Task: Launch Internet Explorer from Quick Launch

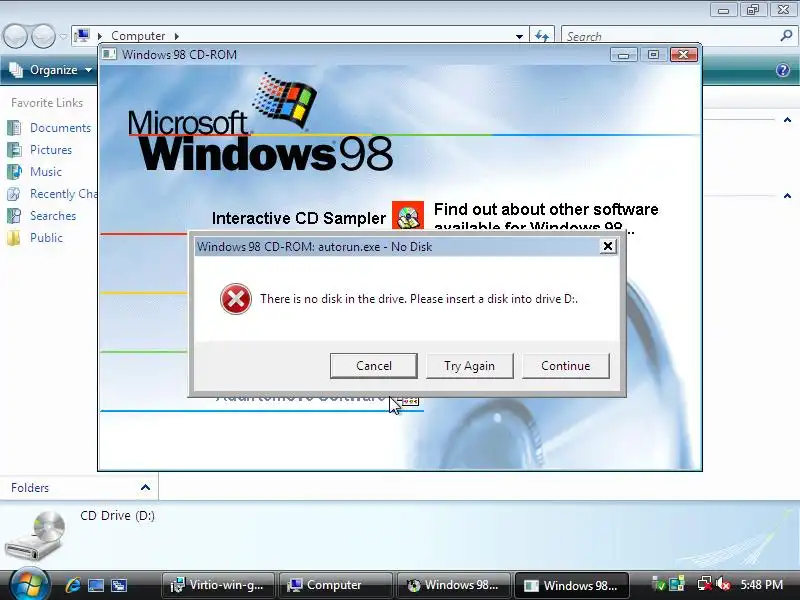Action: click(x=72, y=585)
